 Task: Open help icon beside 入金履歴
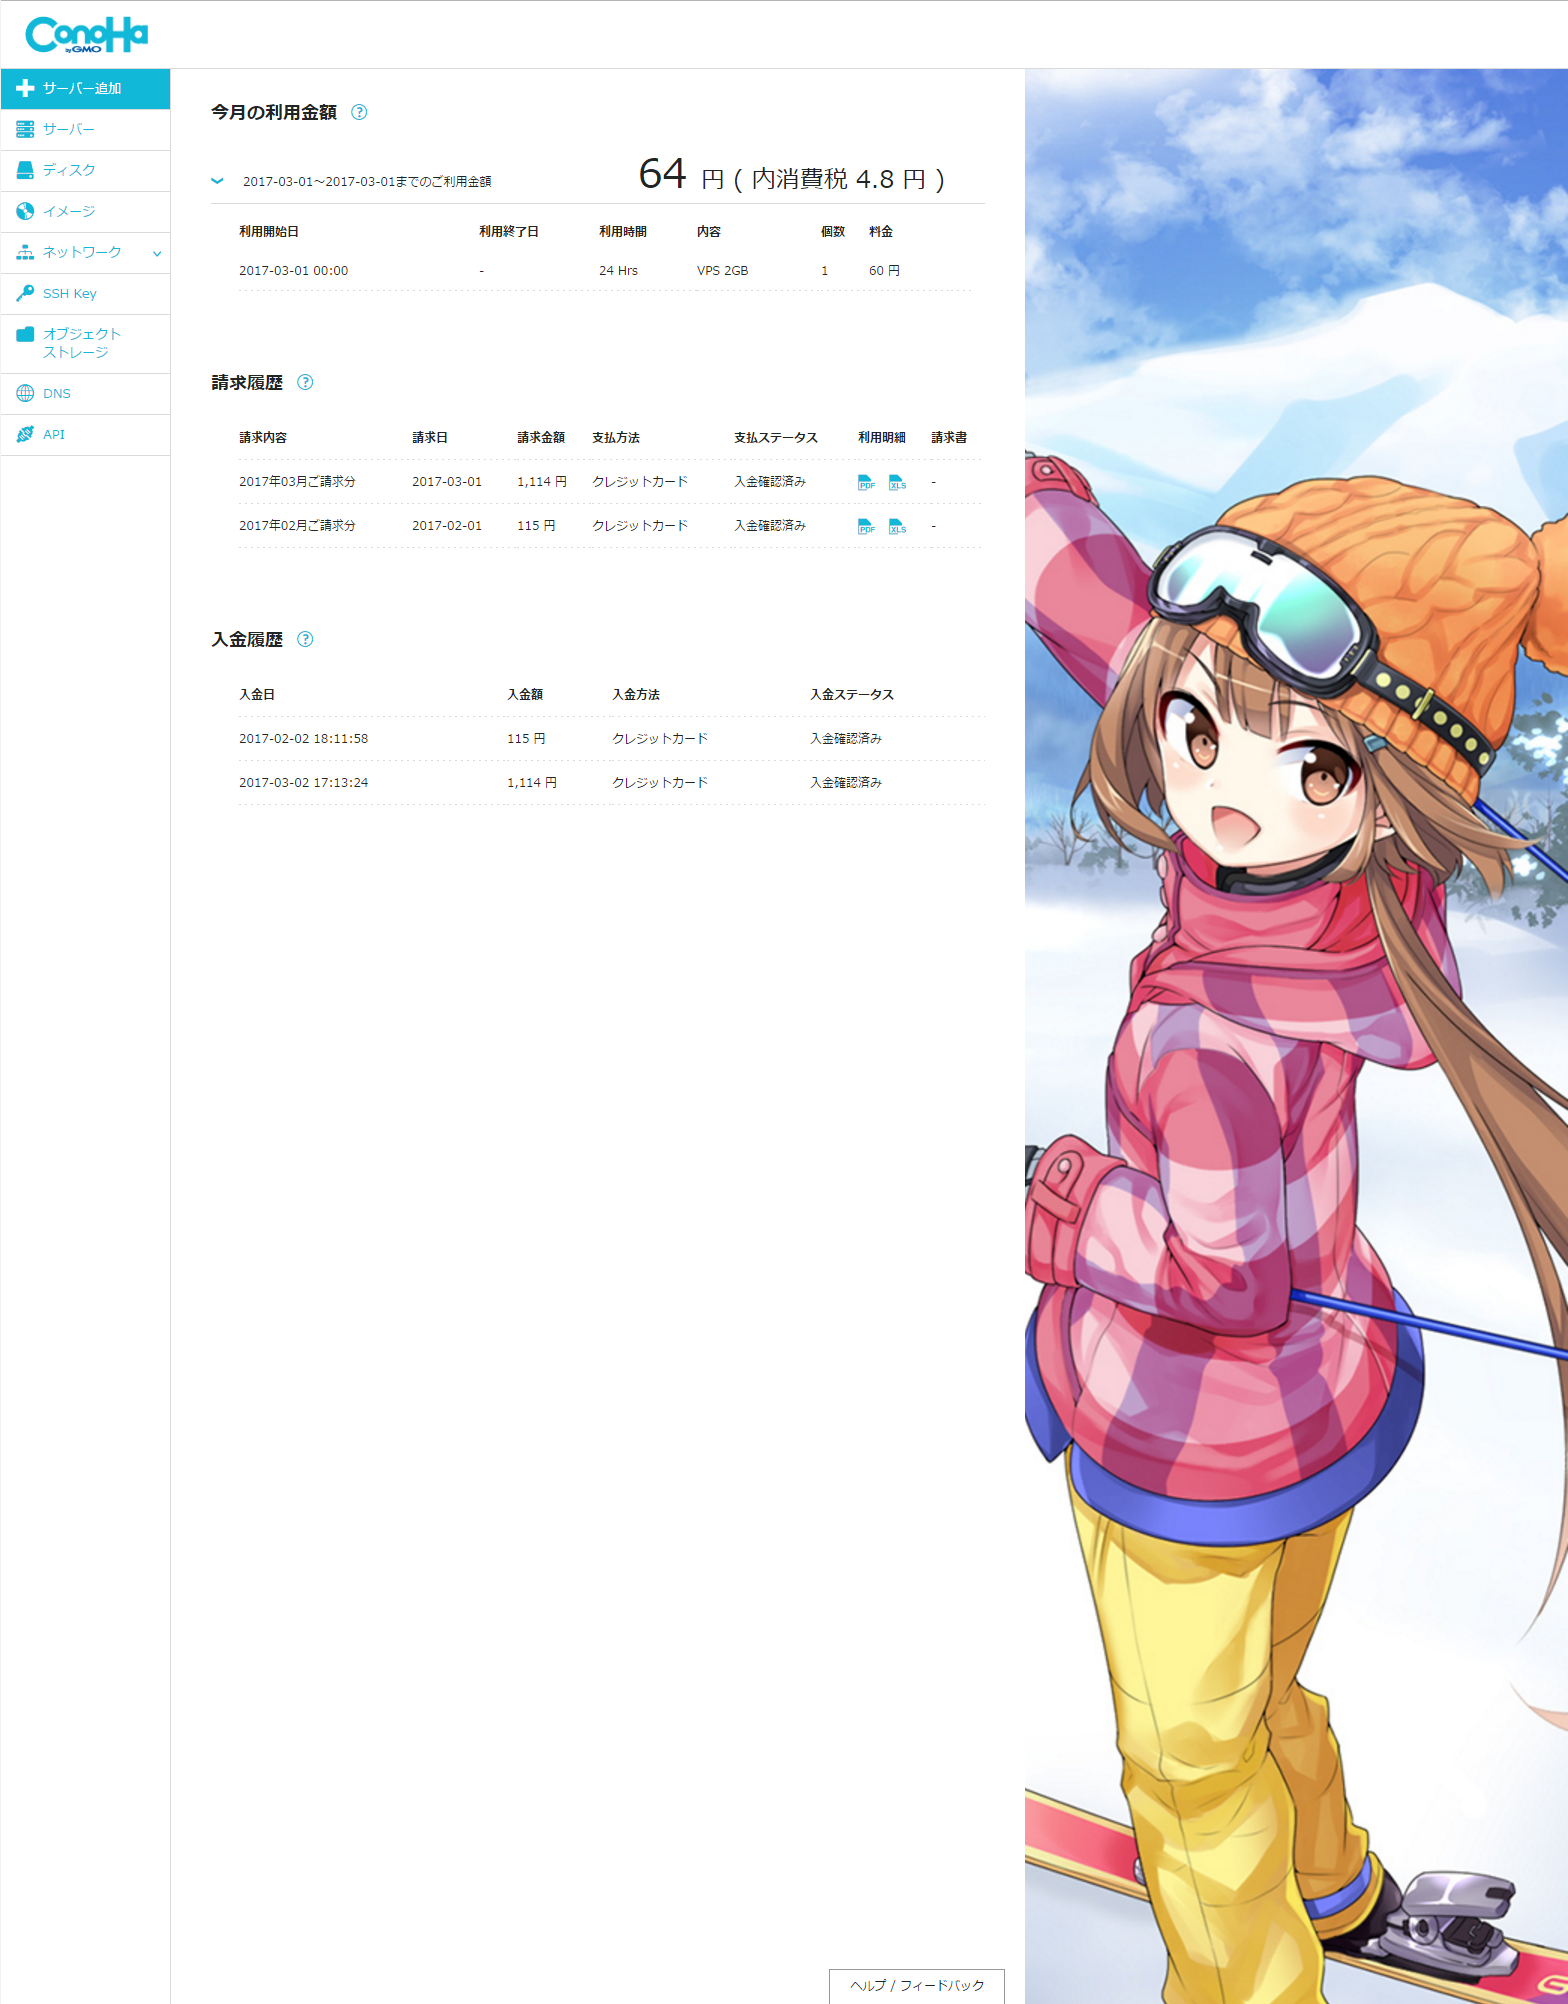point(306,639)
